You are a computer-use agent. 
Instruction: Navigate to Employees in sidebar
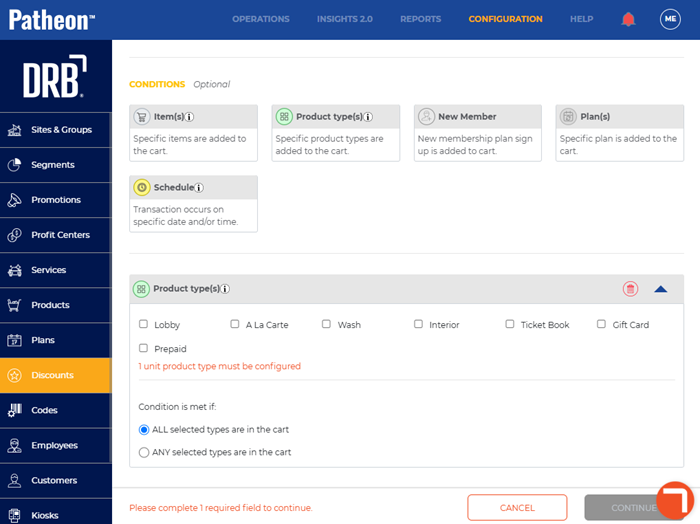pyautogui.click(x=55, y=445)
